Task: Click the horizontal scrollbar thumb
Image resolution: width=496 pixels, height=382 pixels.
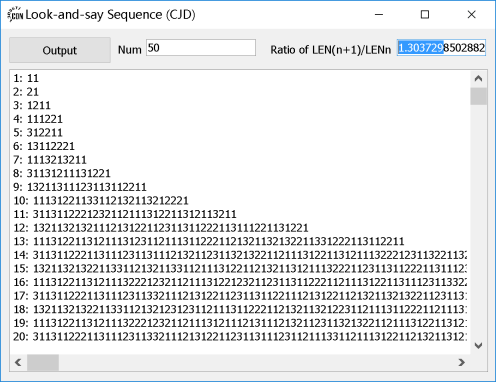Action: click(x=43, y=362)
